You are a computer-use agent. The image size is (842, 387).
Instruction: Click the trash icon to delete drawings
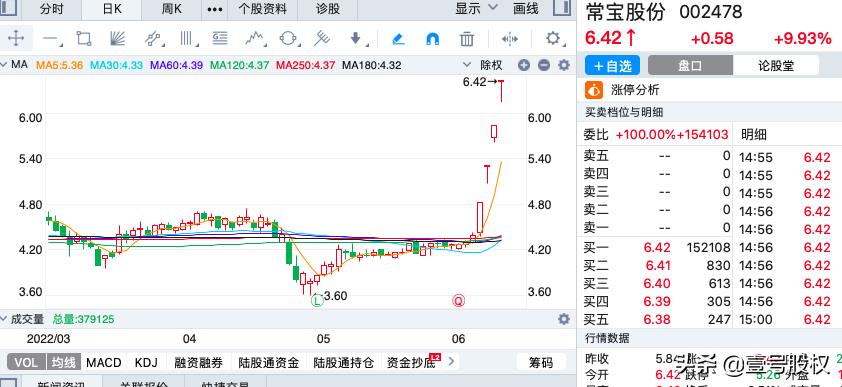tap(467, 39)
